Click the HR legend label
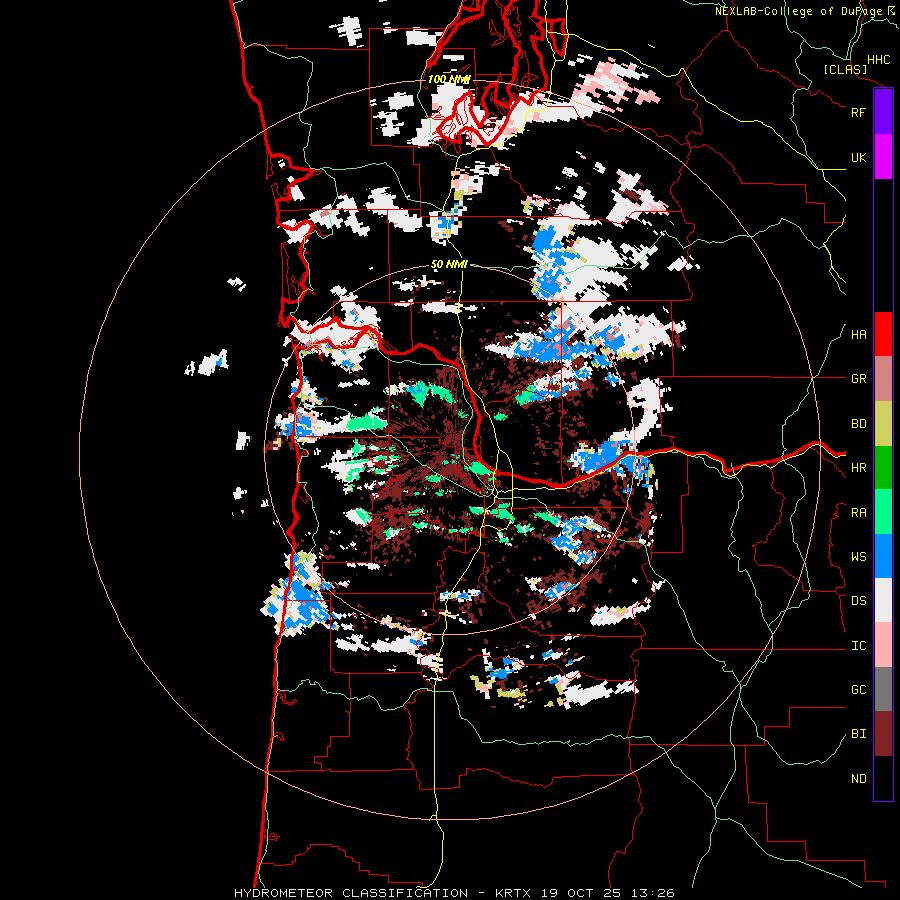 point(859,468)
